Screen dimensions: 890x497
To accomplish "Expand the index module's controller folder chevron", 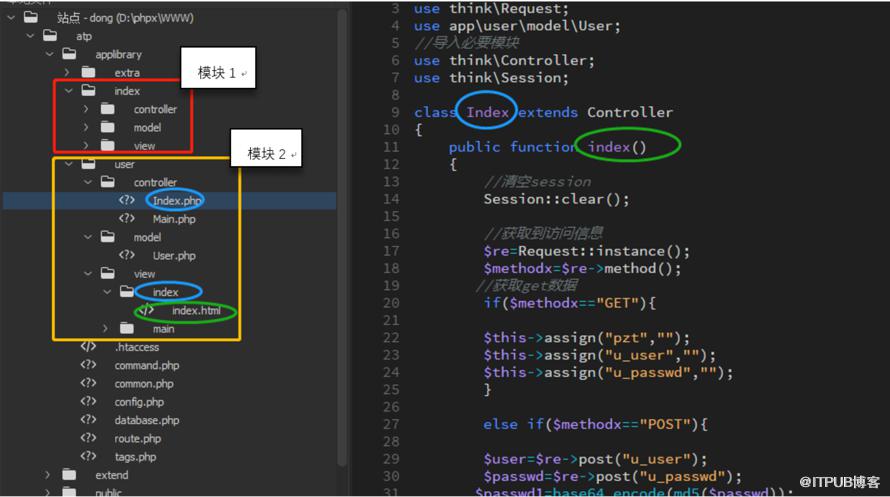I will tap(86, 108).
